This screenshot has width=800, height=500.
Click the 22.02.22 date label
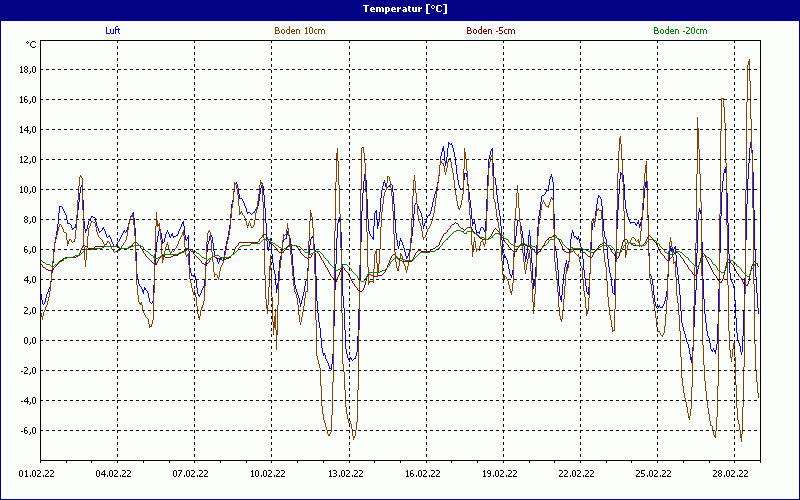point(576,475)
